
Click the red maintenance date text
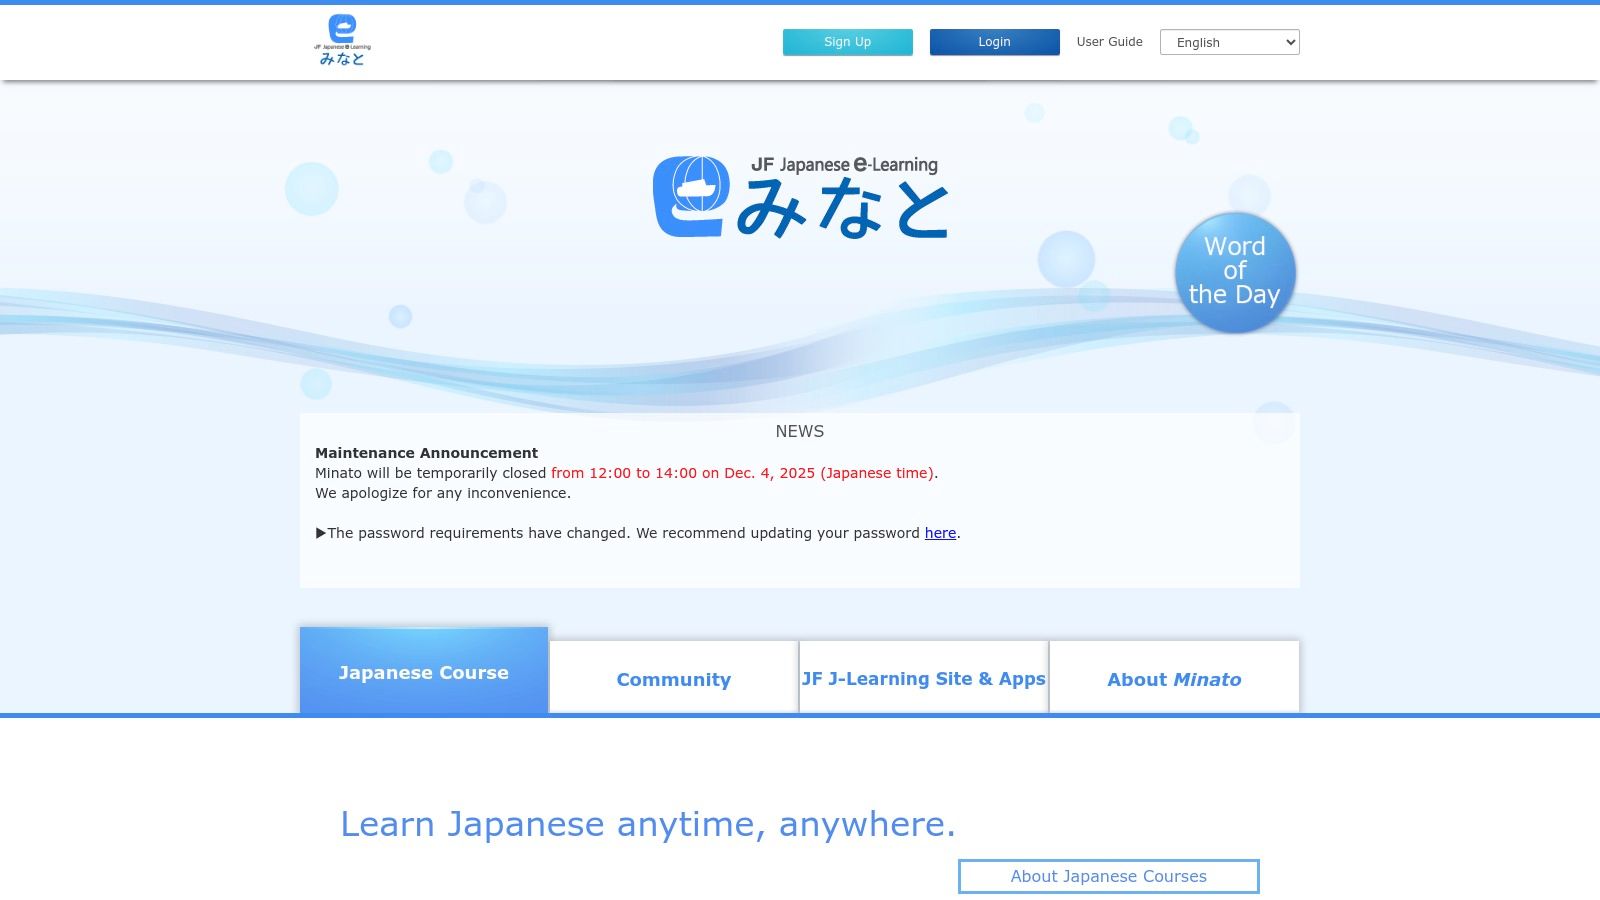pyautogui.click(x=742, y=473)
